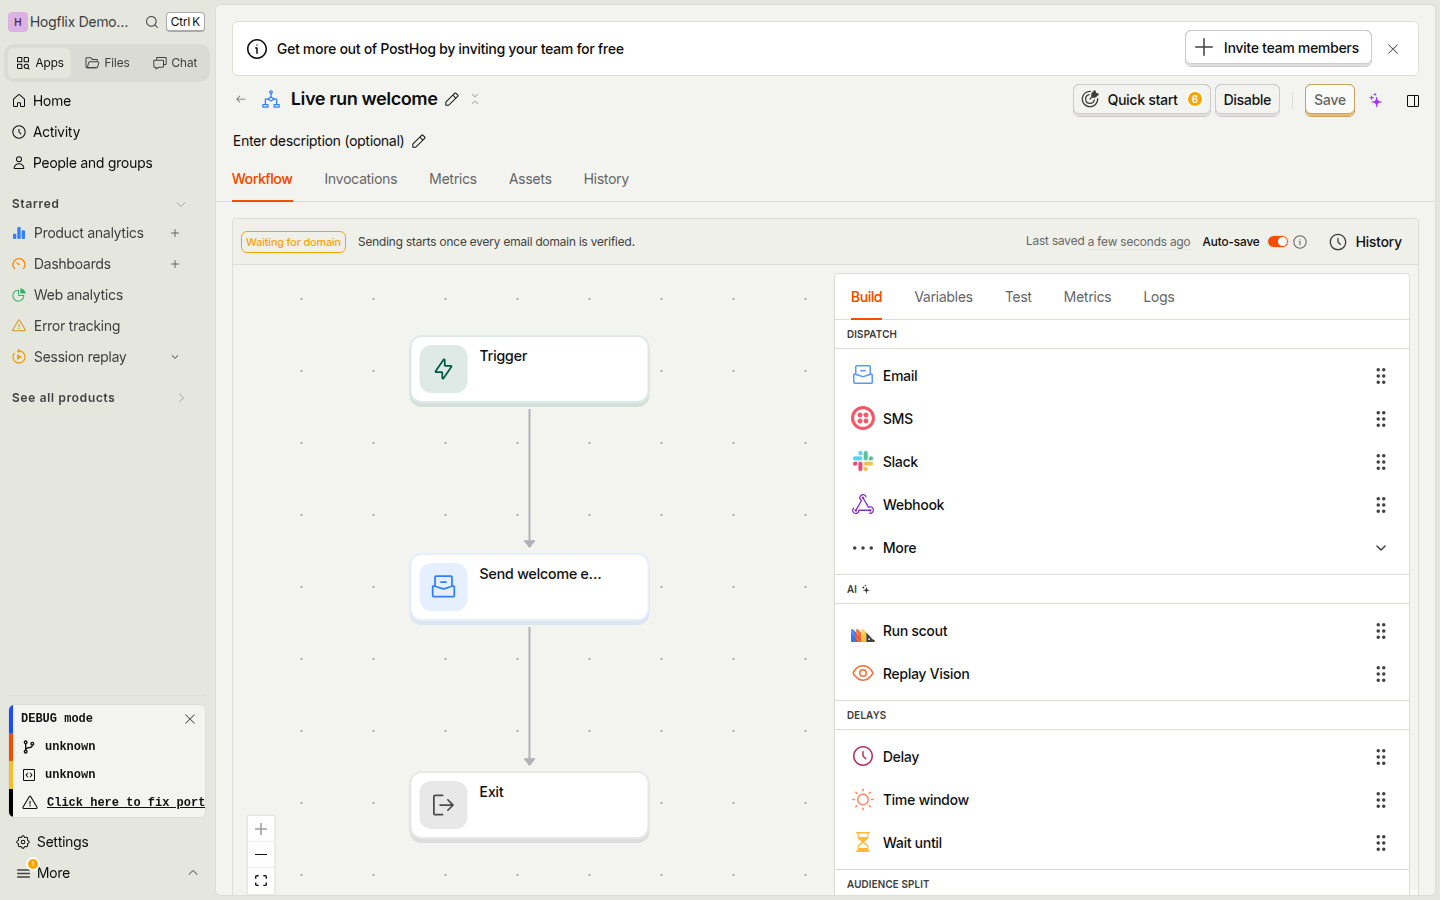
Task: Fit the workflow canvas to view
Action: pos(261,881)
